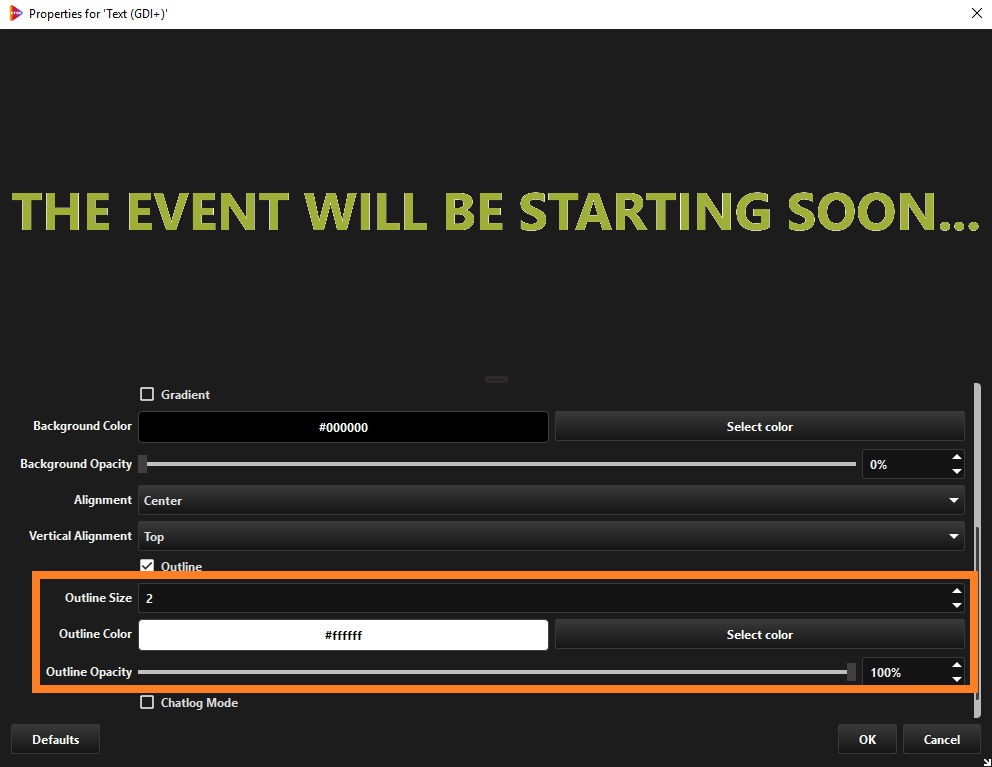Screen dimensions: 992x767
Task: Click the Defaults button
Action: click(56, 739)
